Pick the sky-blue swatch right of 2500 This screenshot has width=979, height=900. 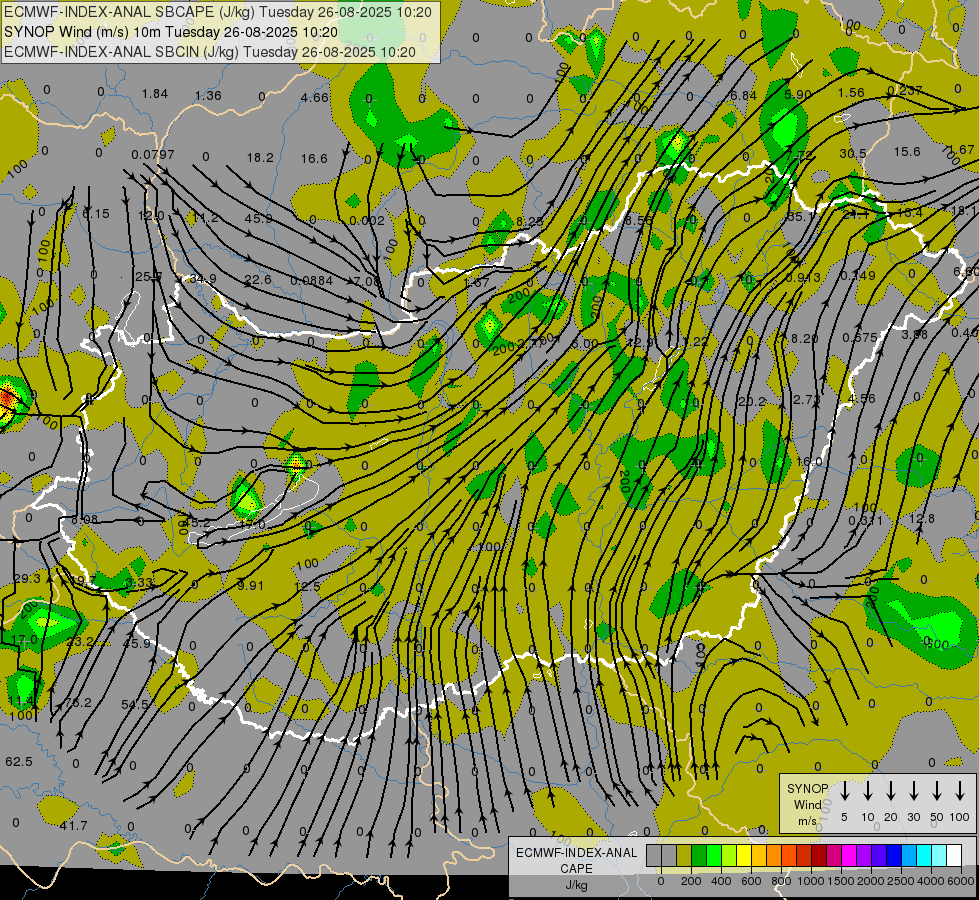909,856
